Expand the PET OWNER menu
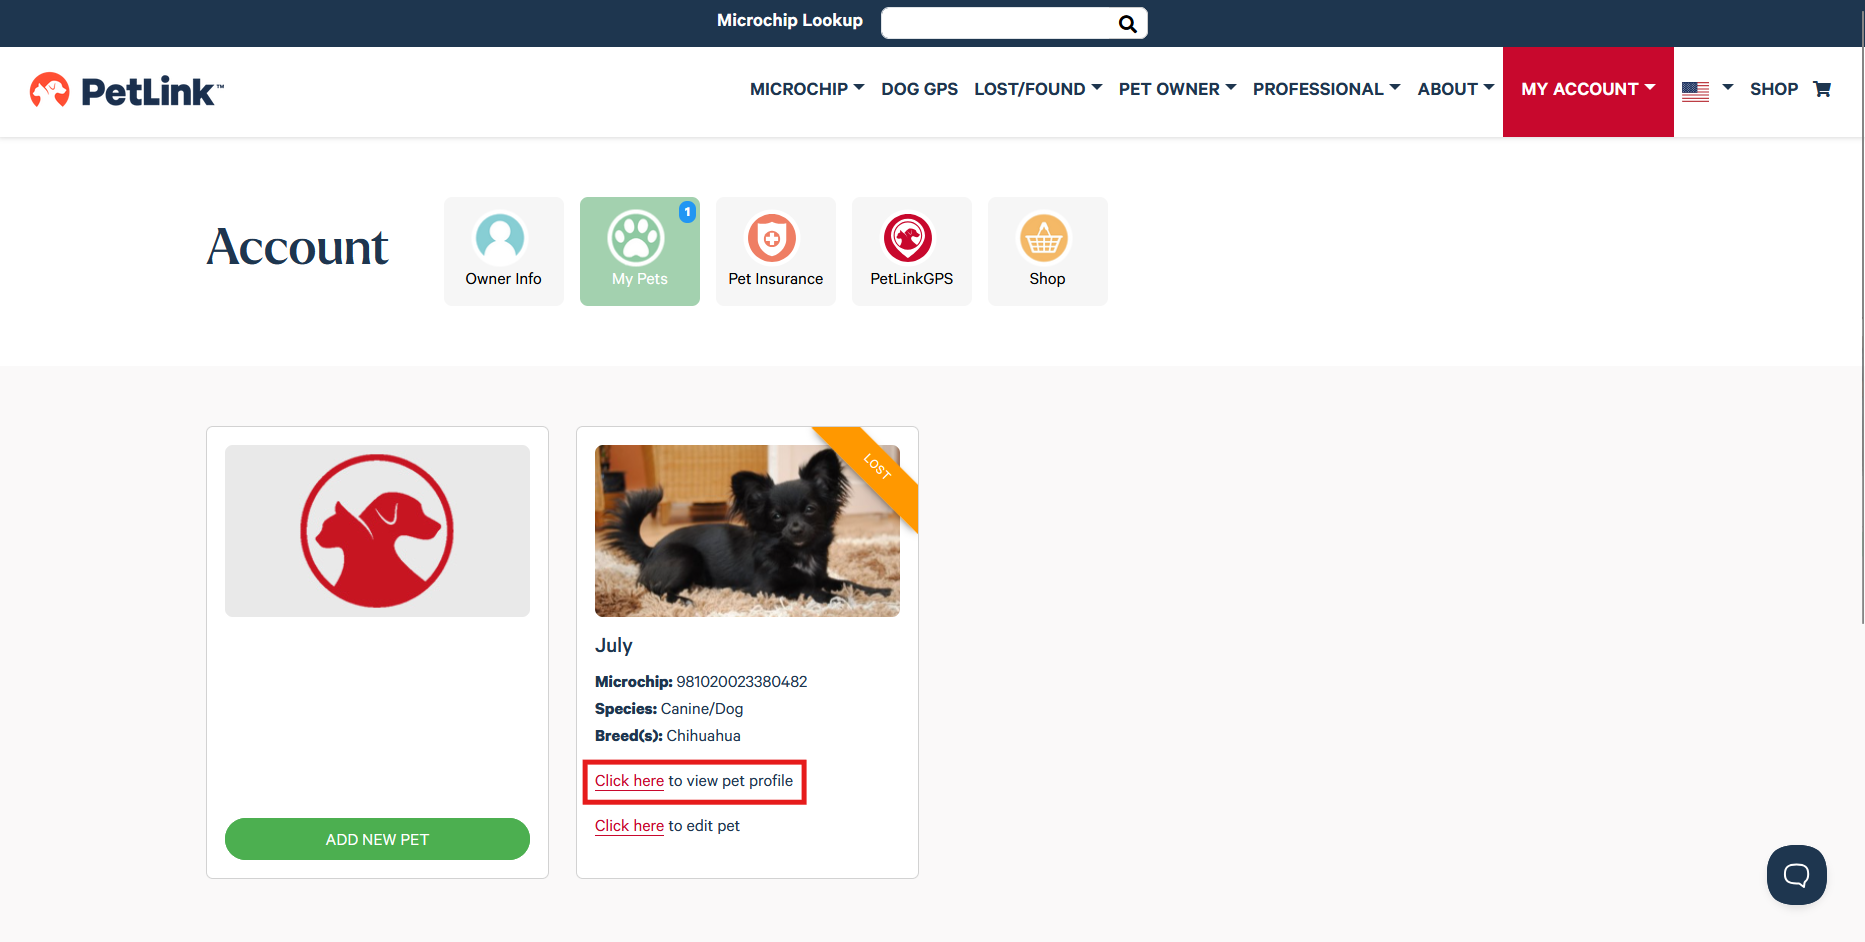This screenshot has width=1865, height=942. pos(1177,89)
